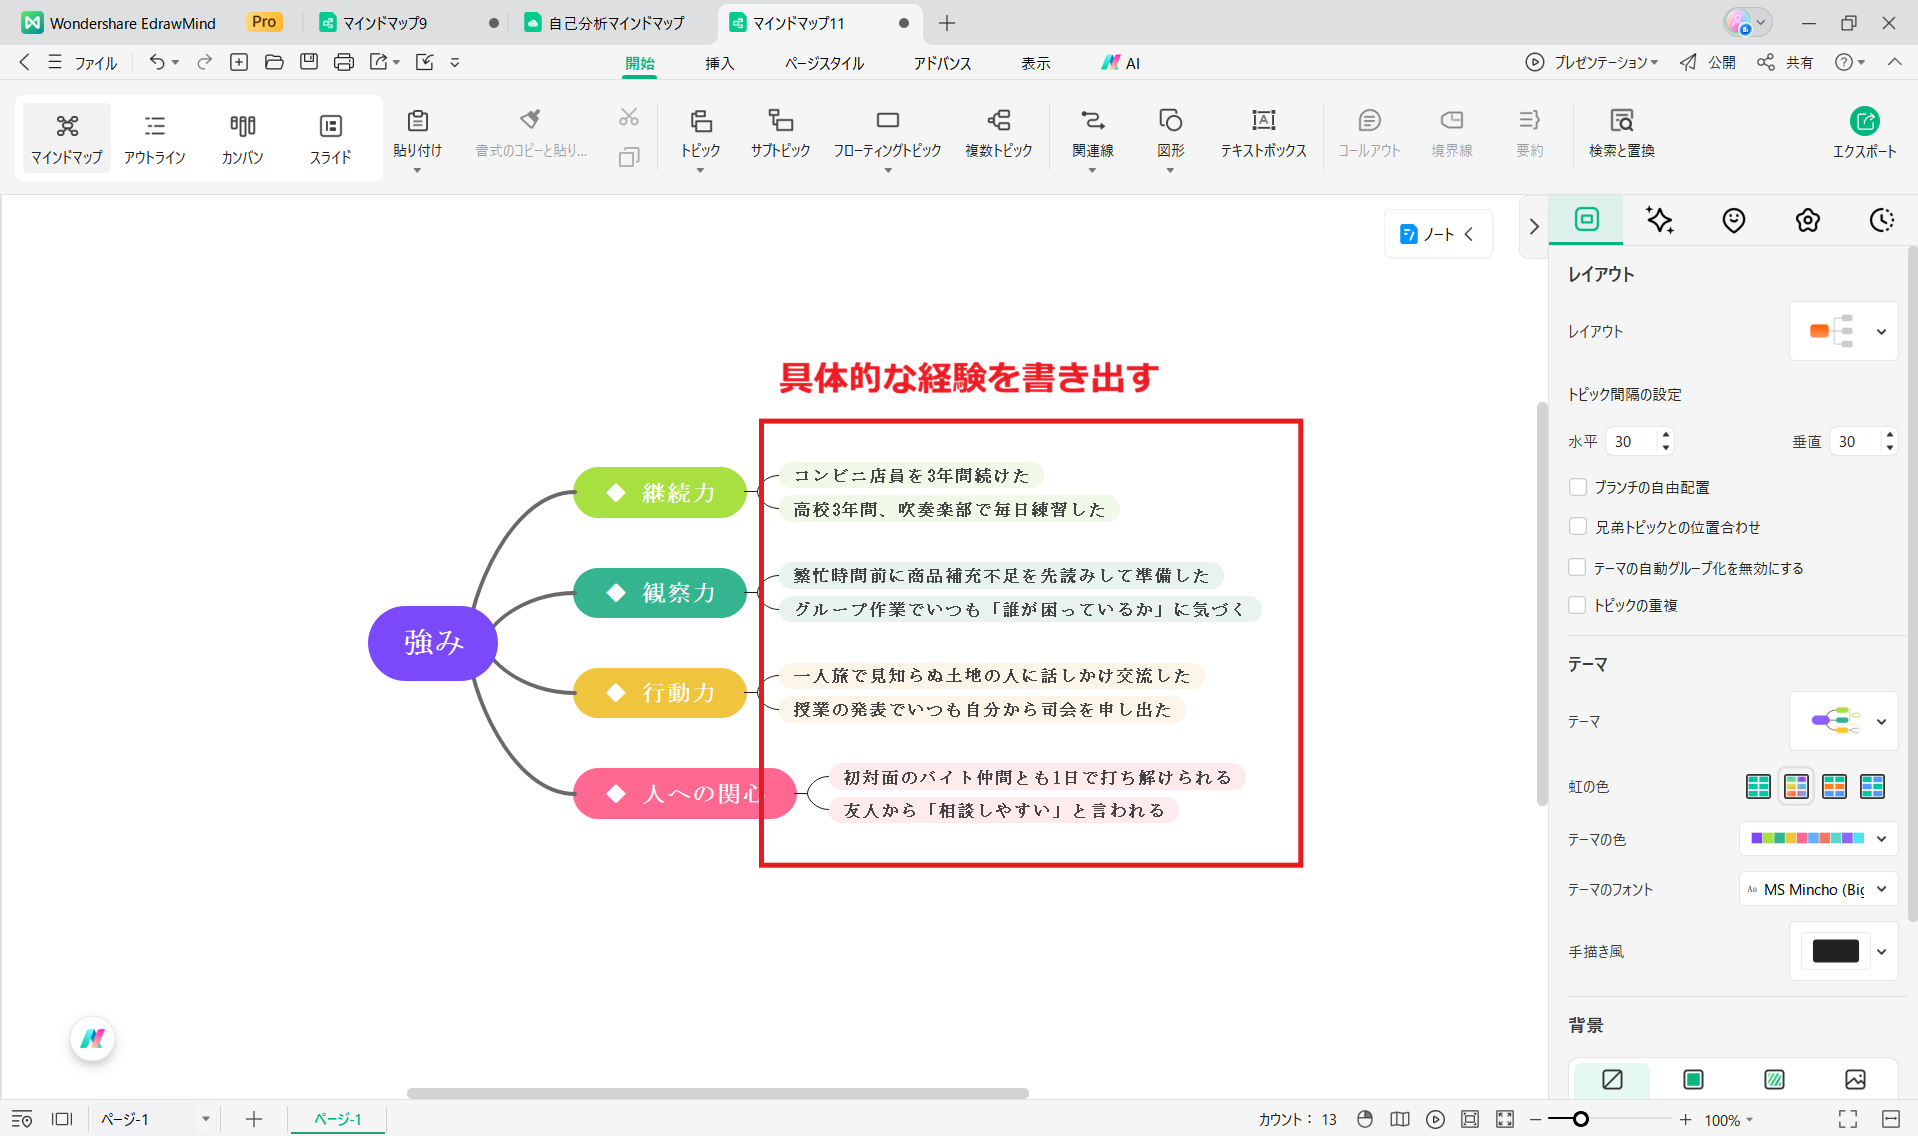This screenshot has height=1136, width=1918.
Task: Switch to the カンバン view
Action: [x=242, y=138]
